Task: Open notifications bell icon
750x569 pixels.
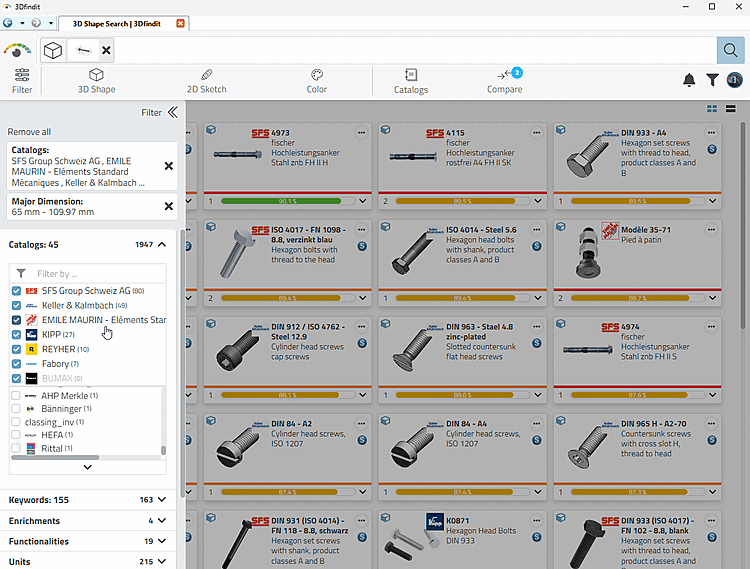Action: 689,80
